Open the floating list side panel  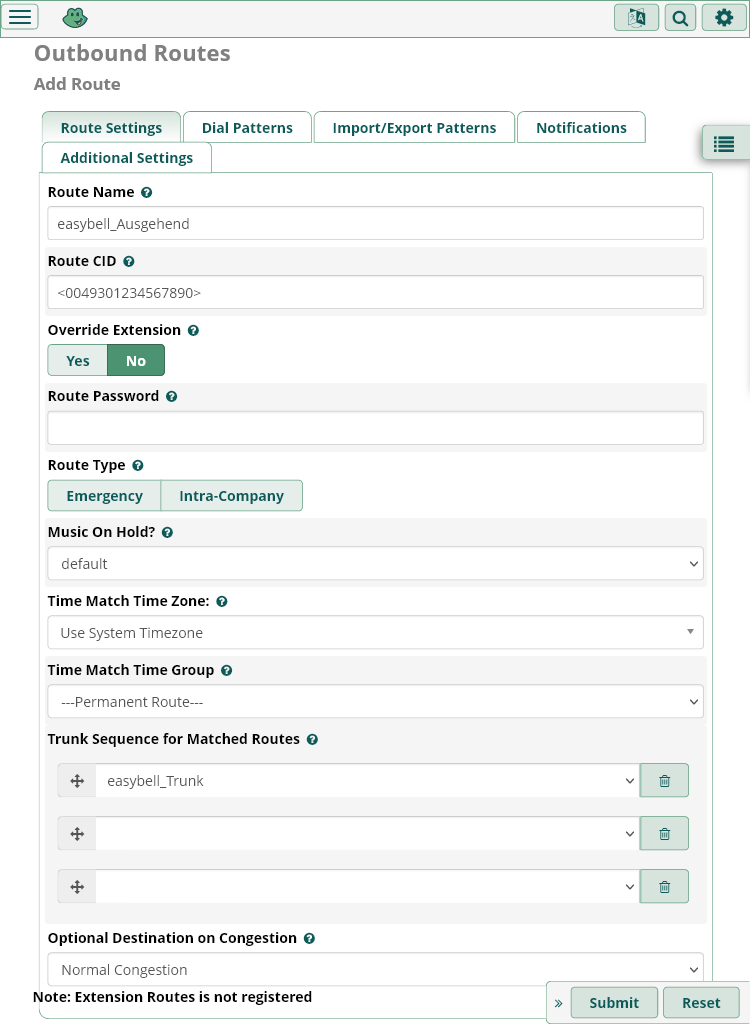coord(724,144)
